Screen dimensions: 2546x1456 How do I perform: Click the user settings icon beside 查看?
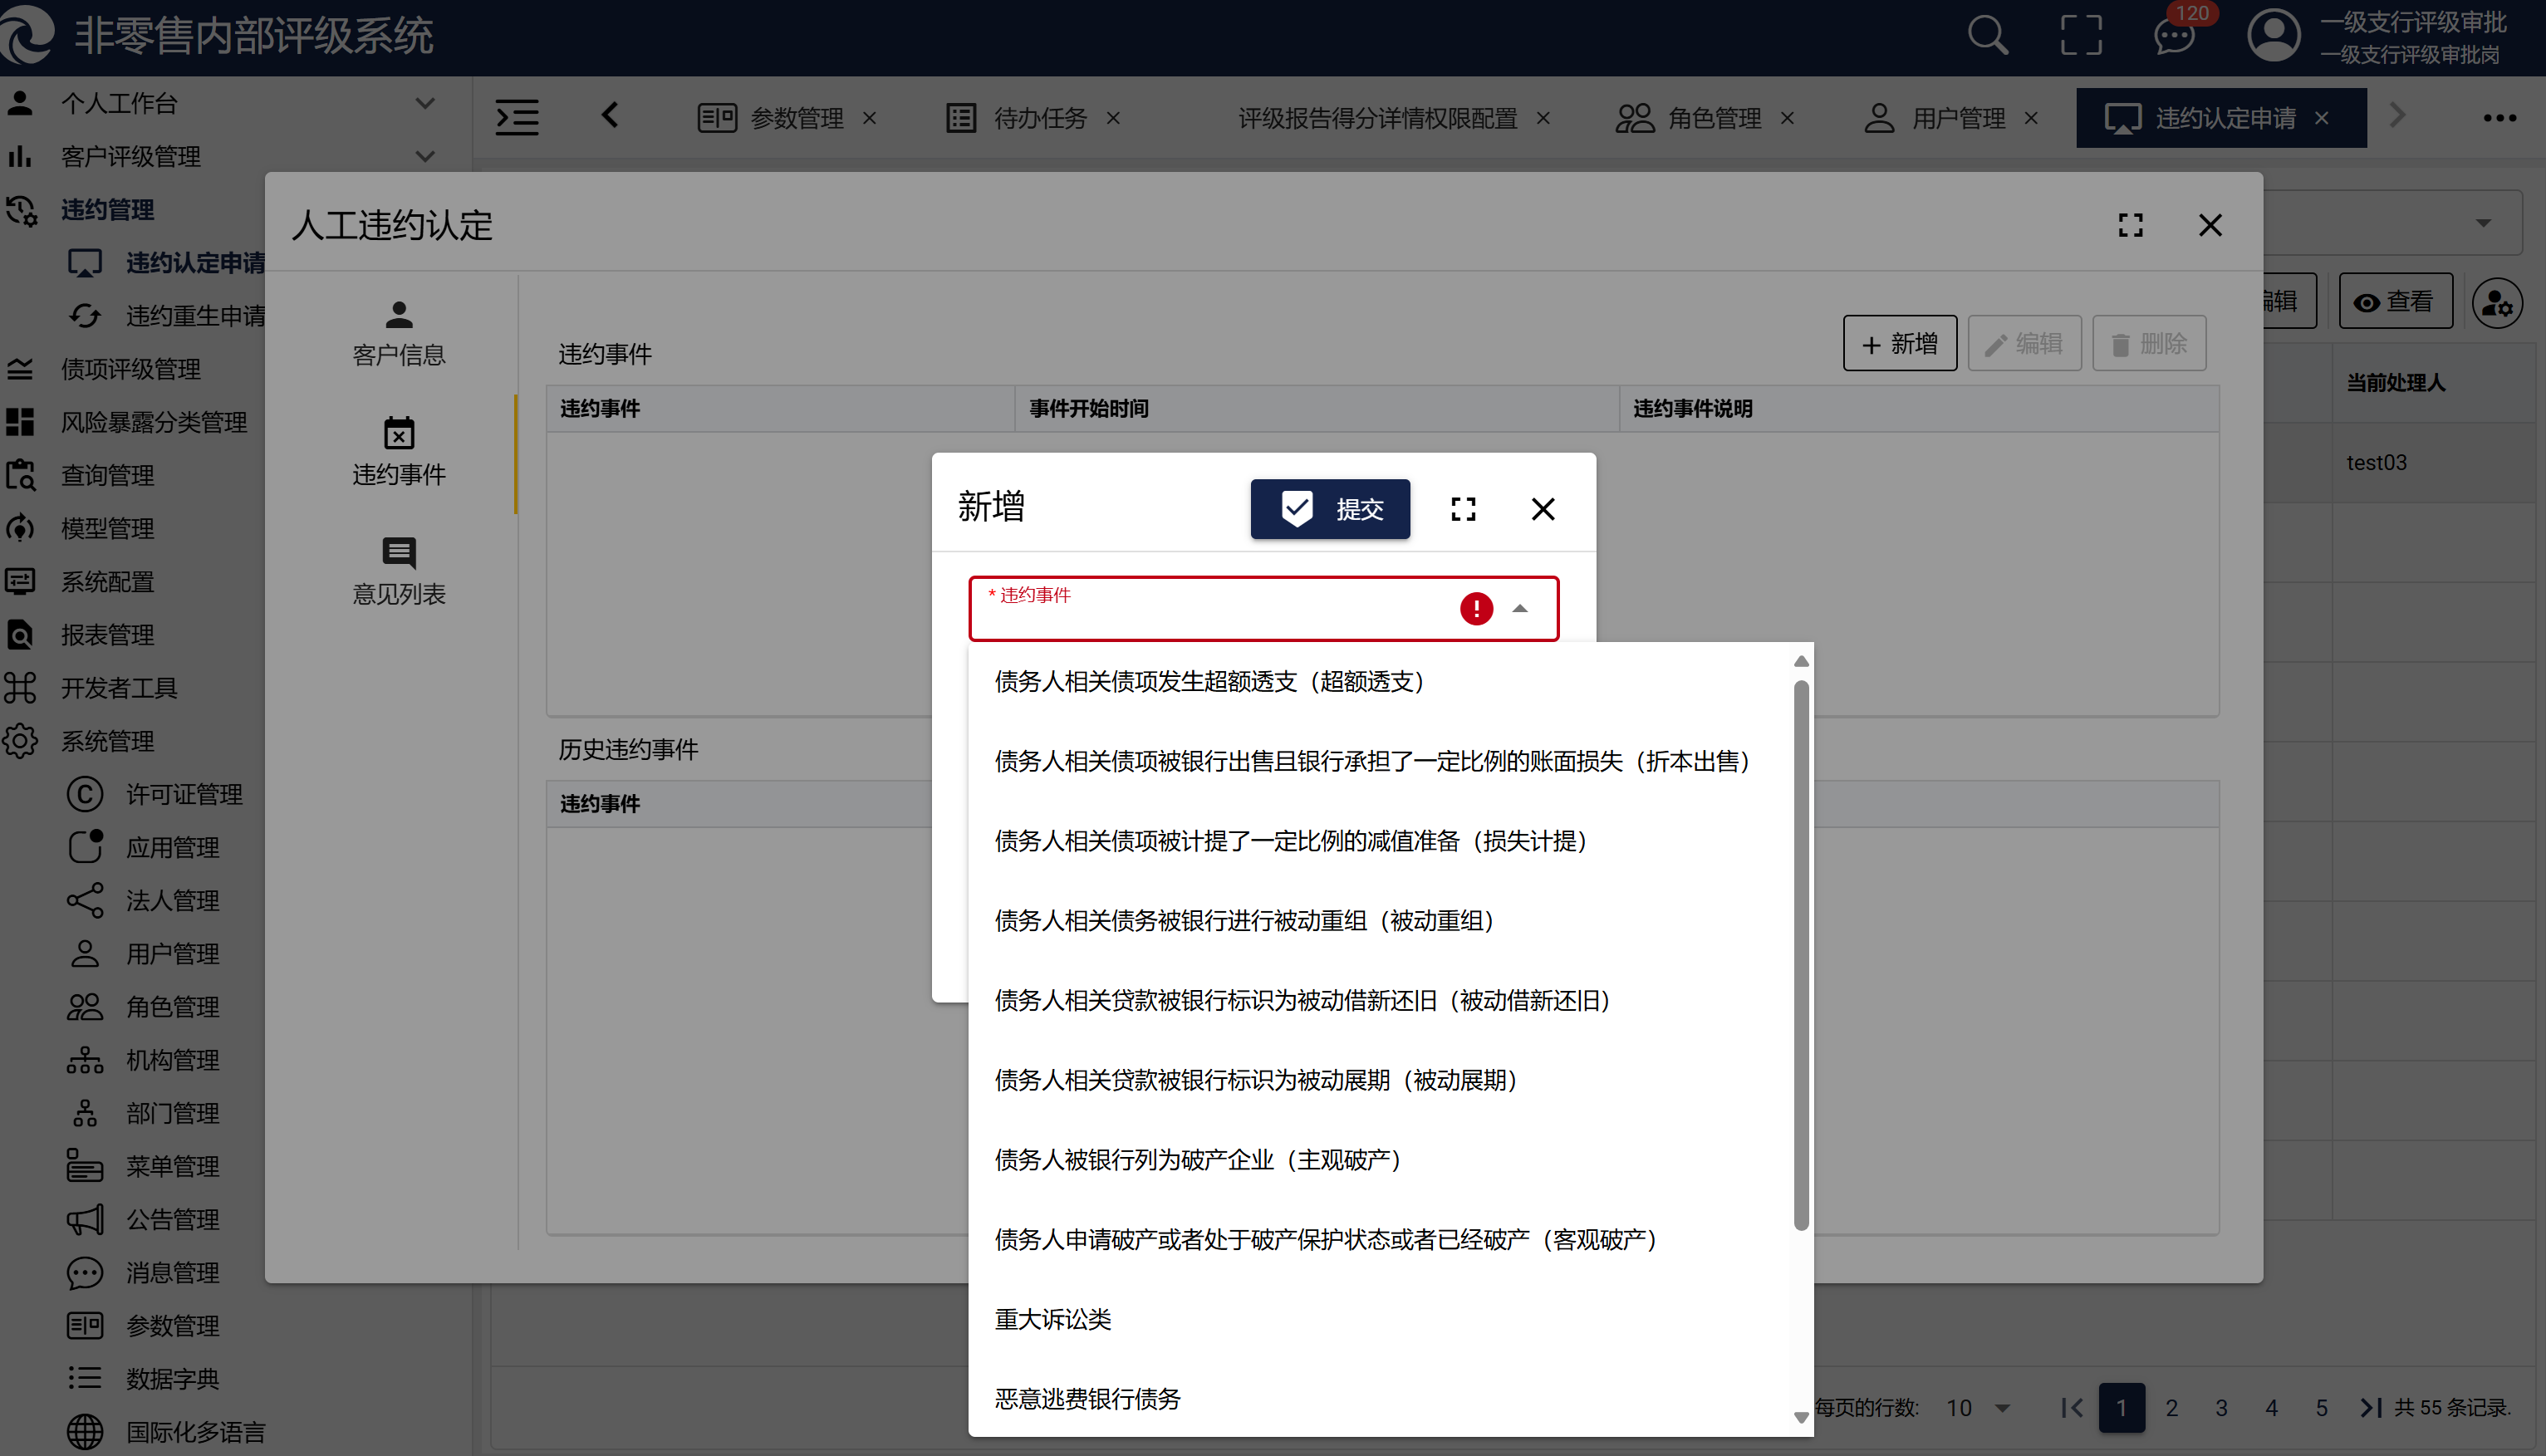(2496, 302)
